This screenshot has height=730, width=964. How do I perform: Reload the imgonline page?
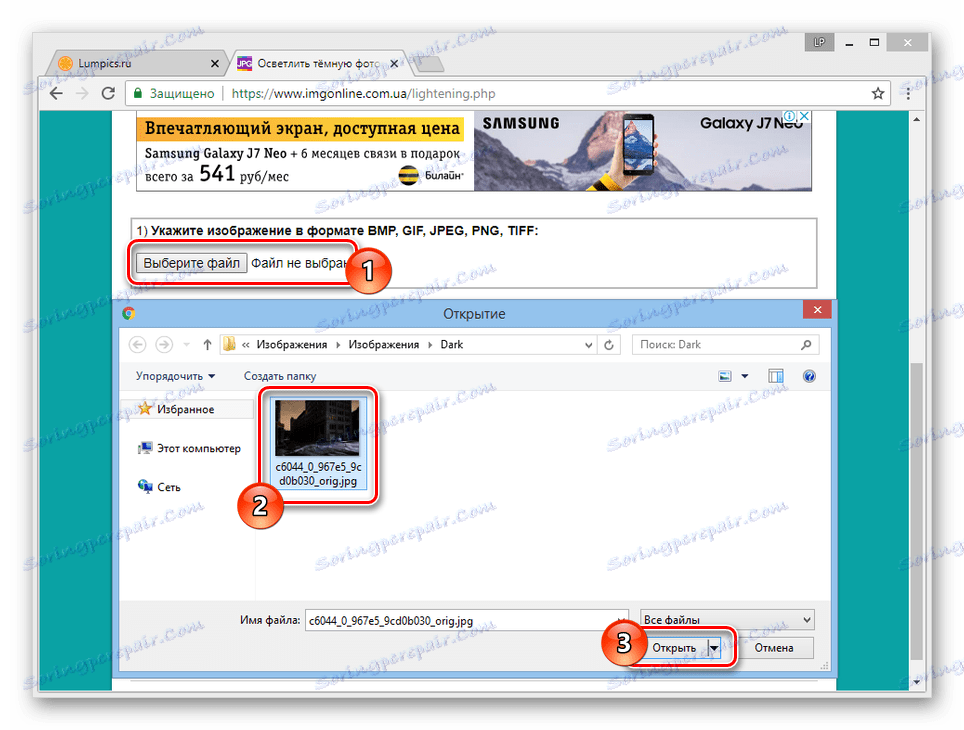(x=108, y=93)
